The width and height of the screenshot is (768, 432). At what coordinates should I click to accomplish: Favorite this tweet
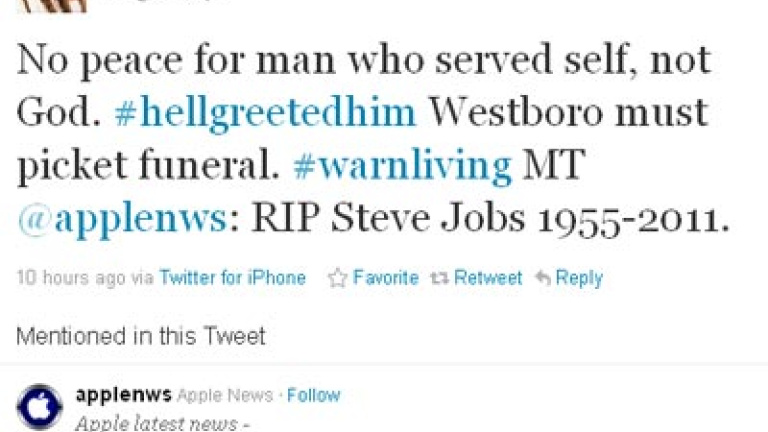coord(385,278)
